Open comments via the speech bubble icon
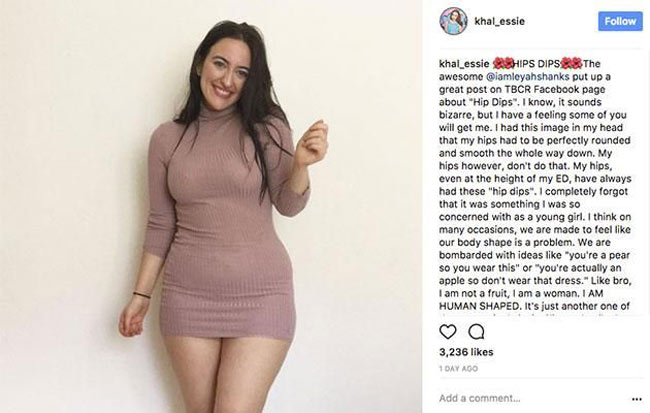 pos(476,332)
